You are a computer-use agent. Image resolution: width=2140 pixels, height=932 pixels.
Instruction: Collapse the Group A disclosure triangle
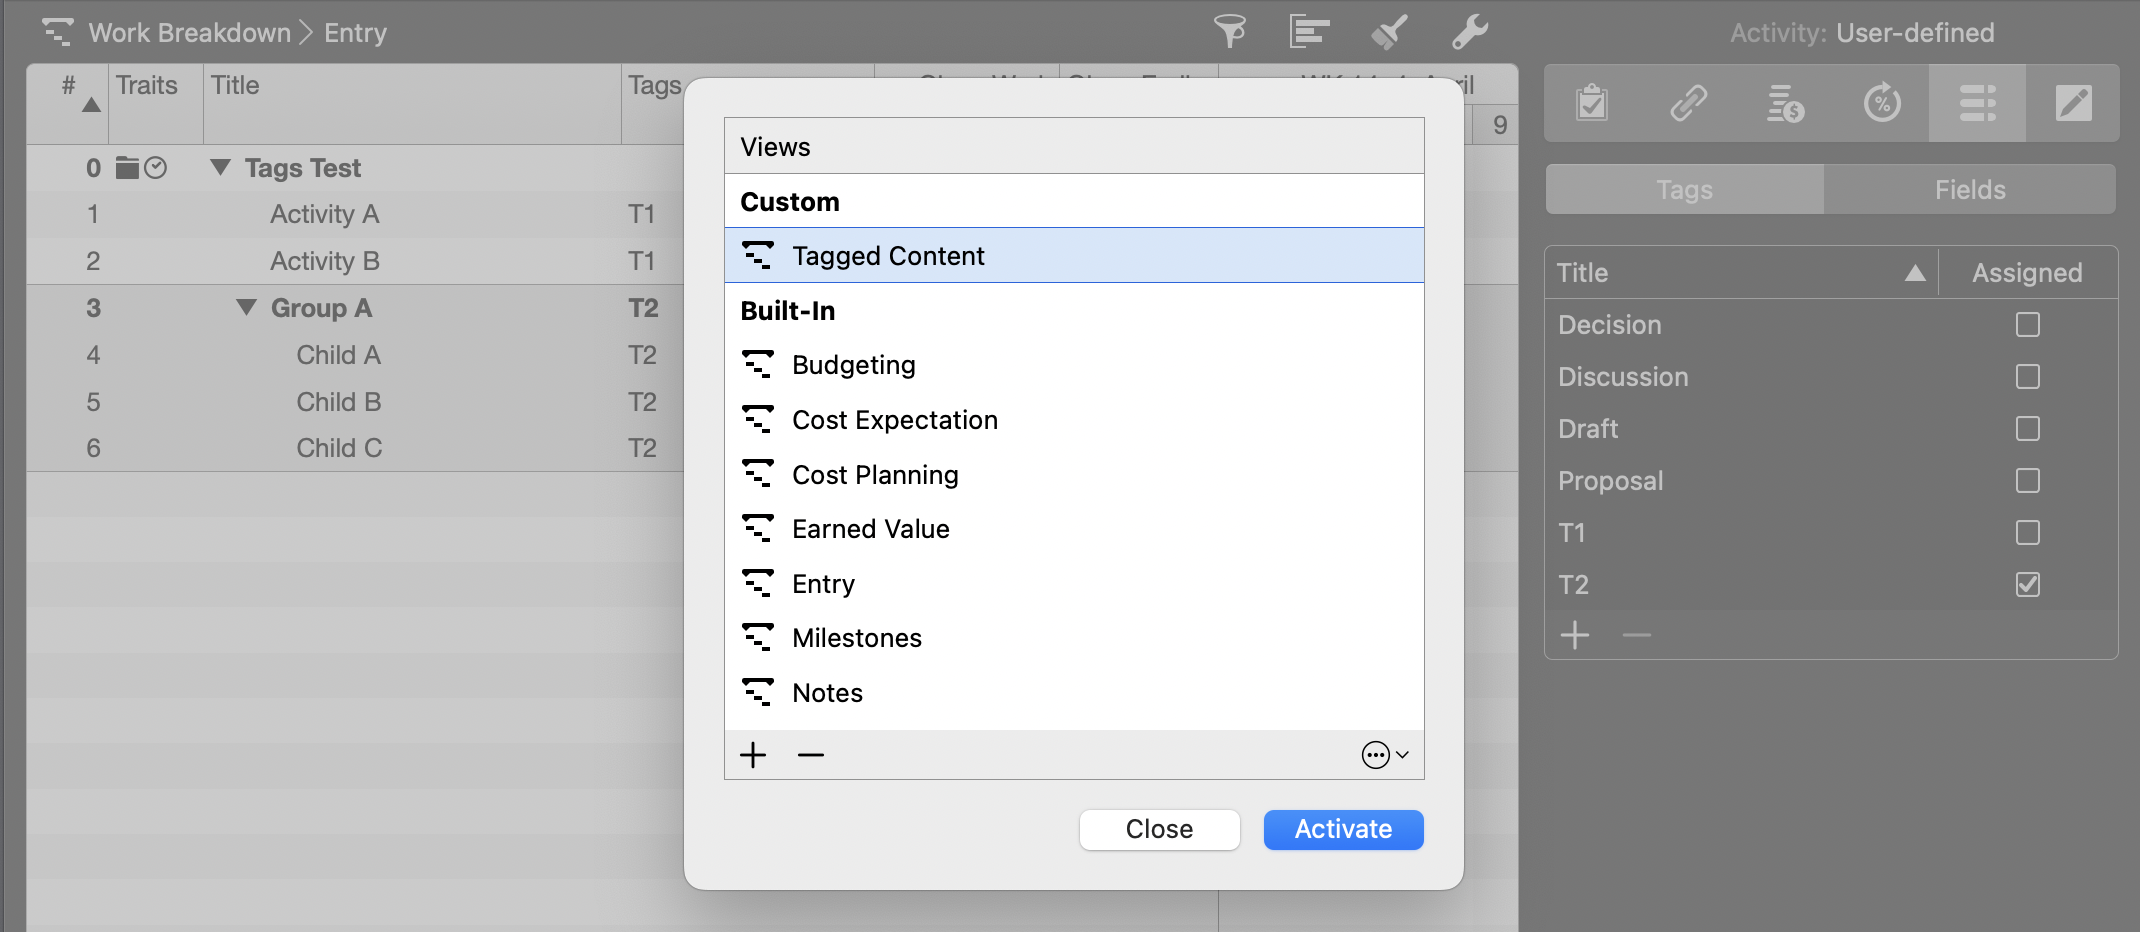pyautogui.click(x=246, y=308)
